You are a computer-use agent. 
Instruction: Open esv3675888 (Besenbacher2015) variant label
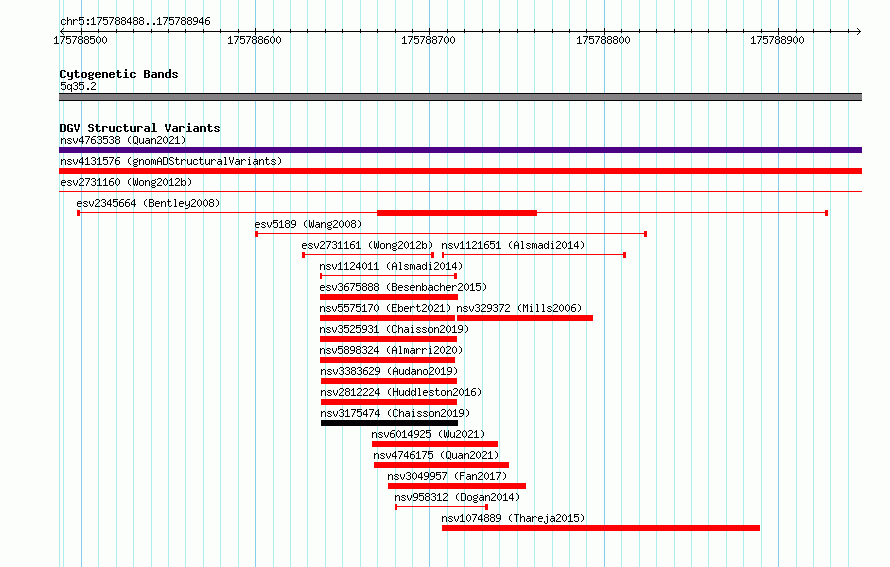pyautogui.click(x=403, y=287)
